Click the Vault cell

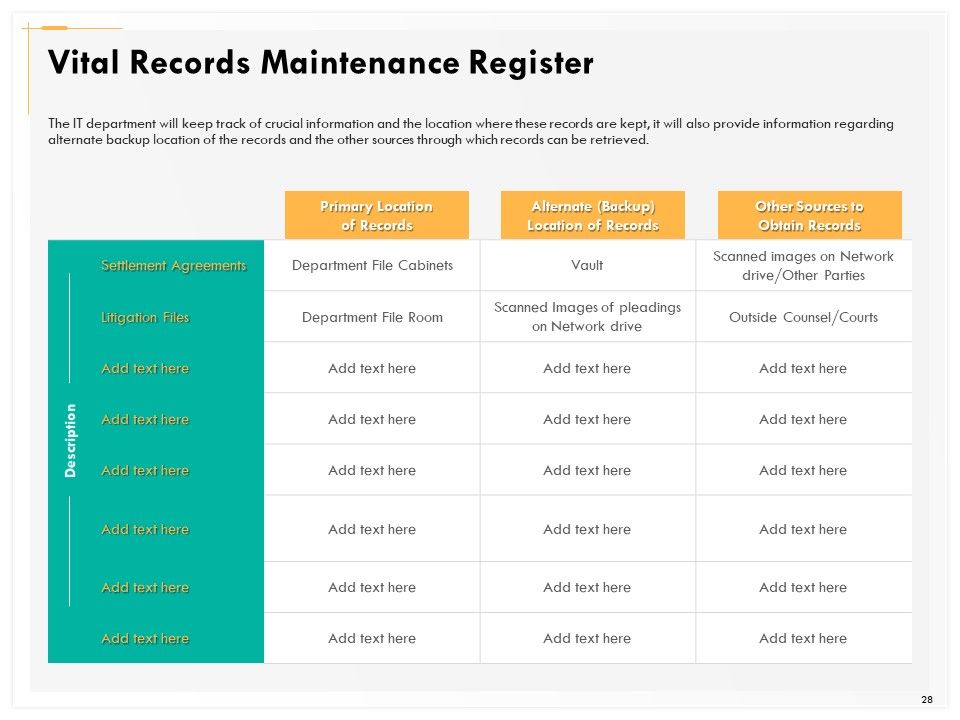pos(587,265)
